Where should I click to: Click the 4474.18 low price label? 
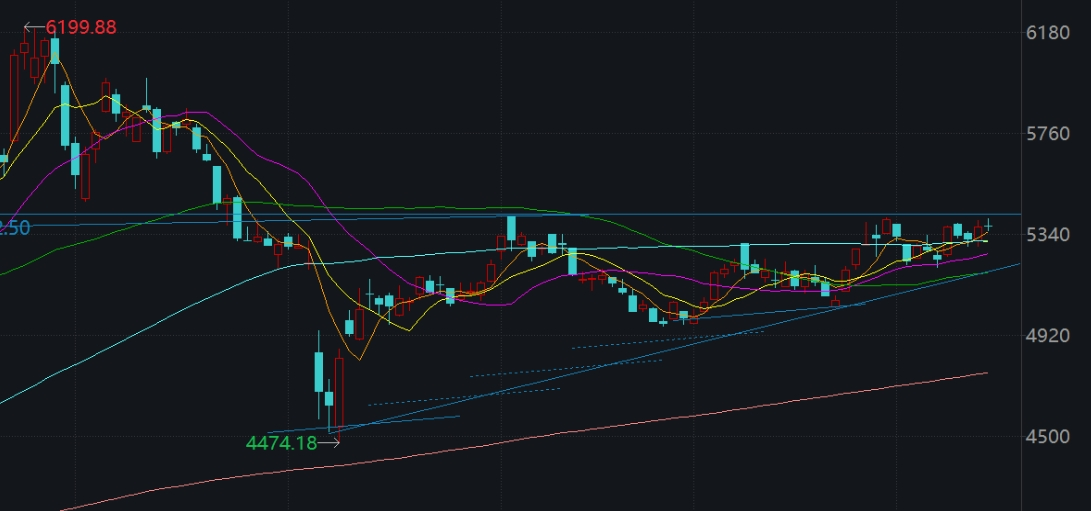281,443
